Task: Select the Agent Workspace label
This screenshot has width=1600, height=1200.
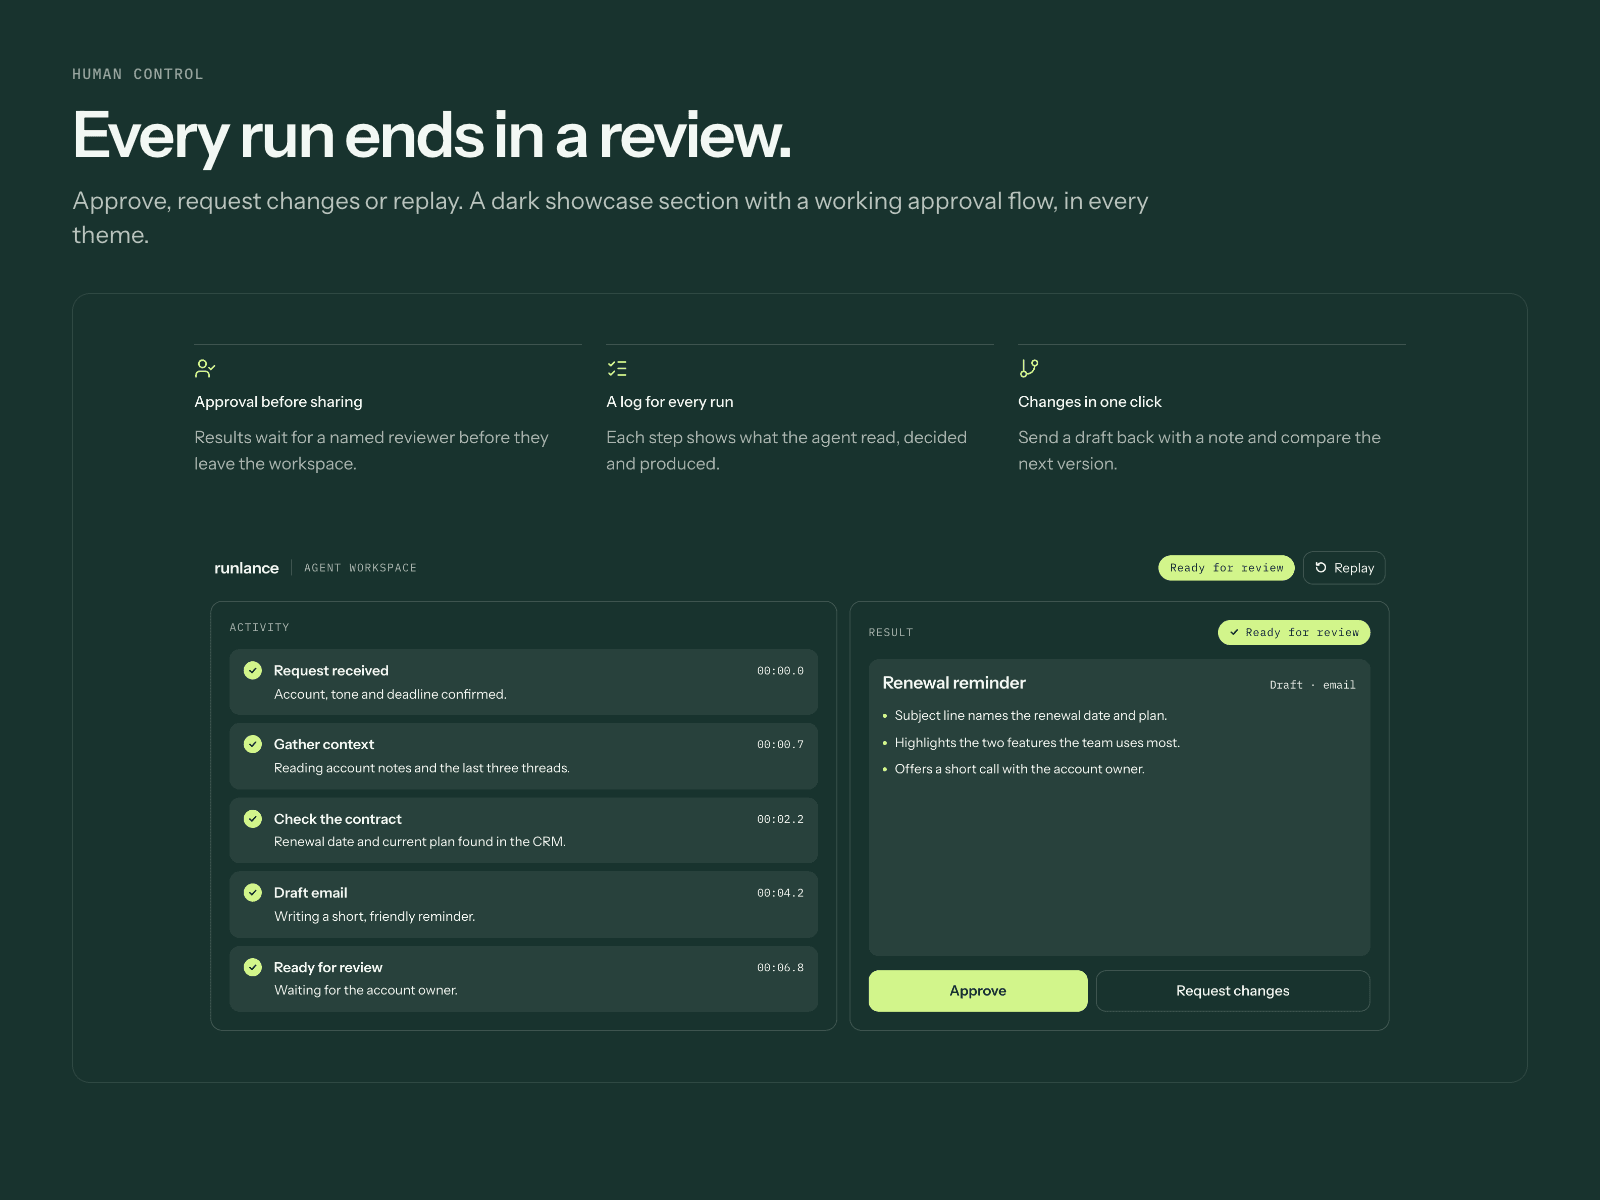Action: coord(360,568)
